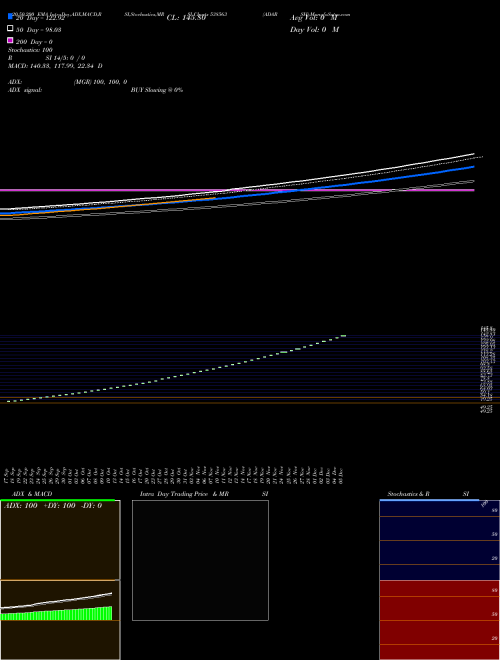500x660 pixels.
Task: Select the '200 Day = 0' legend text
Action: click(34, 42)
